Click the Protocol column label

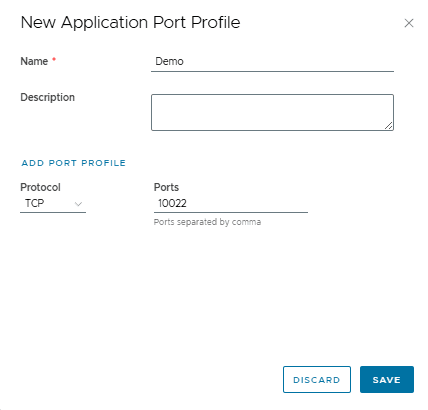coord(40,187)
